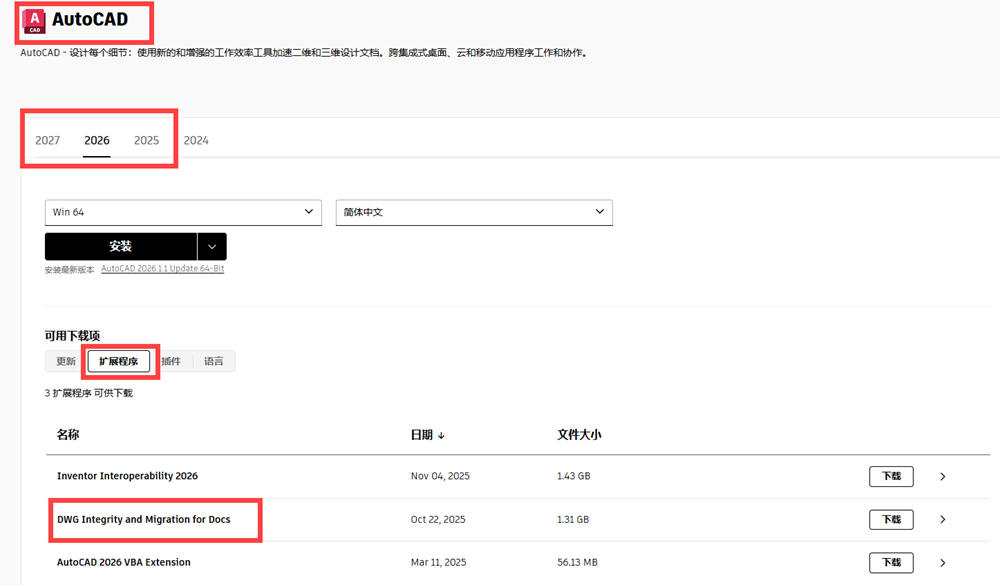1000x585 pixels.
Task: Expand the arrow next to 安装 button
Action: 212,246
